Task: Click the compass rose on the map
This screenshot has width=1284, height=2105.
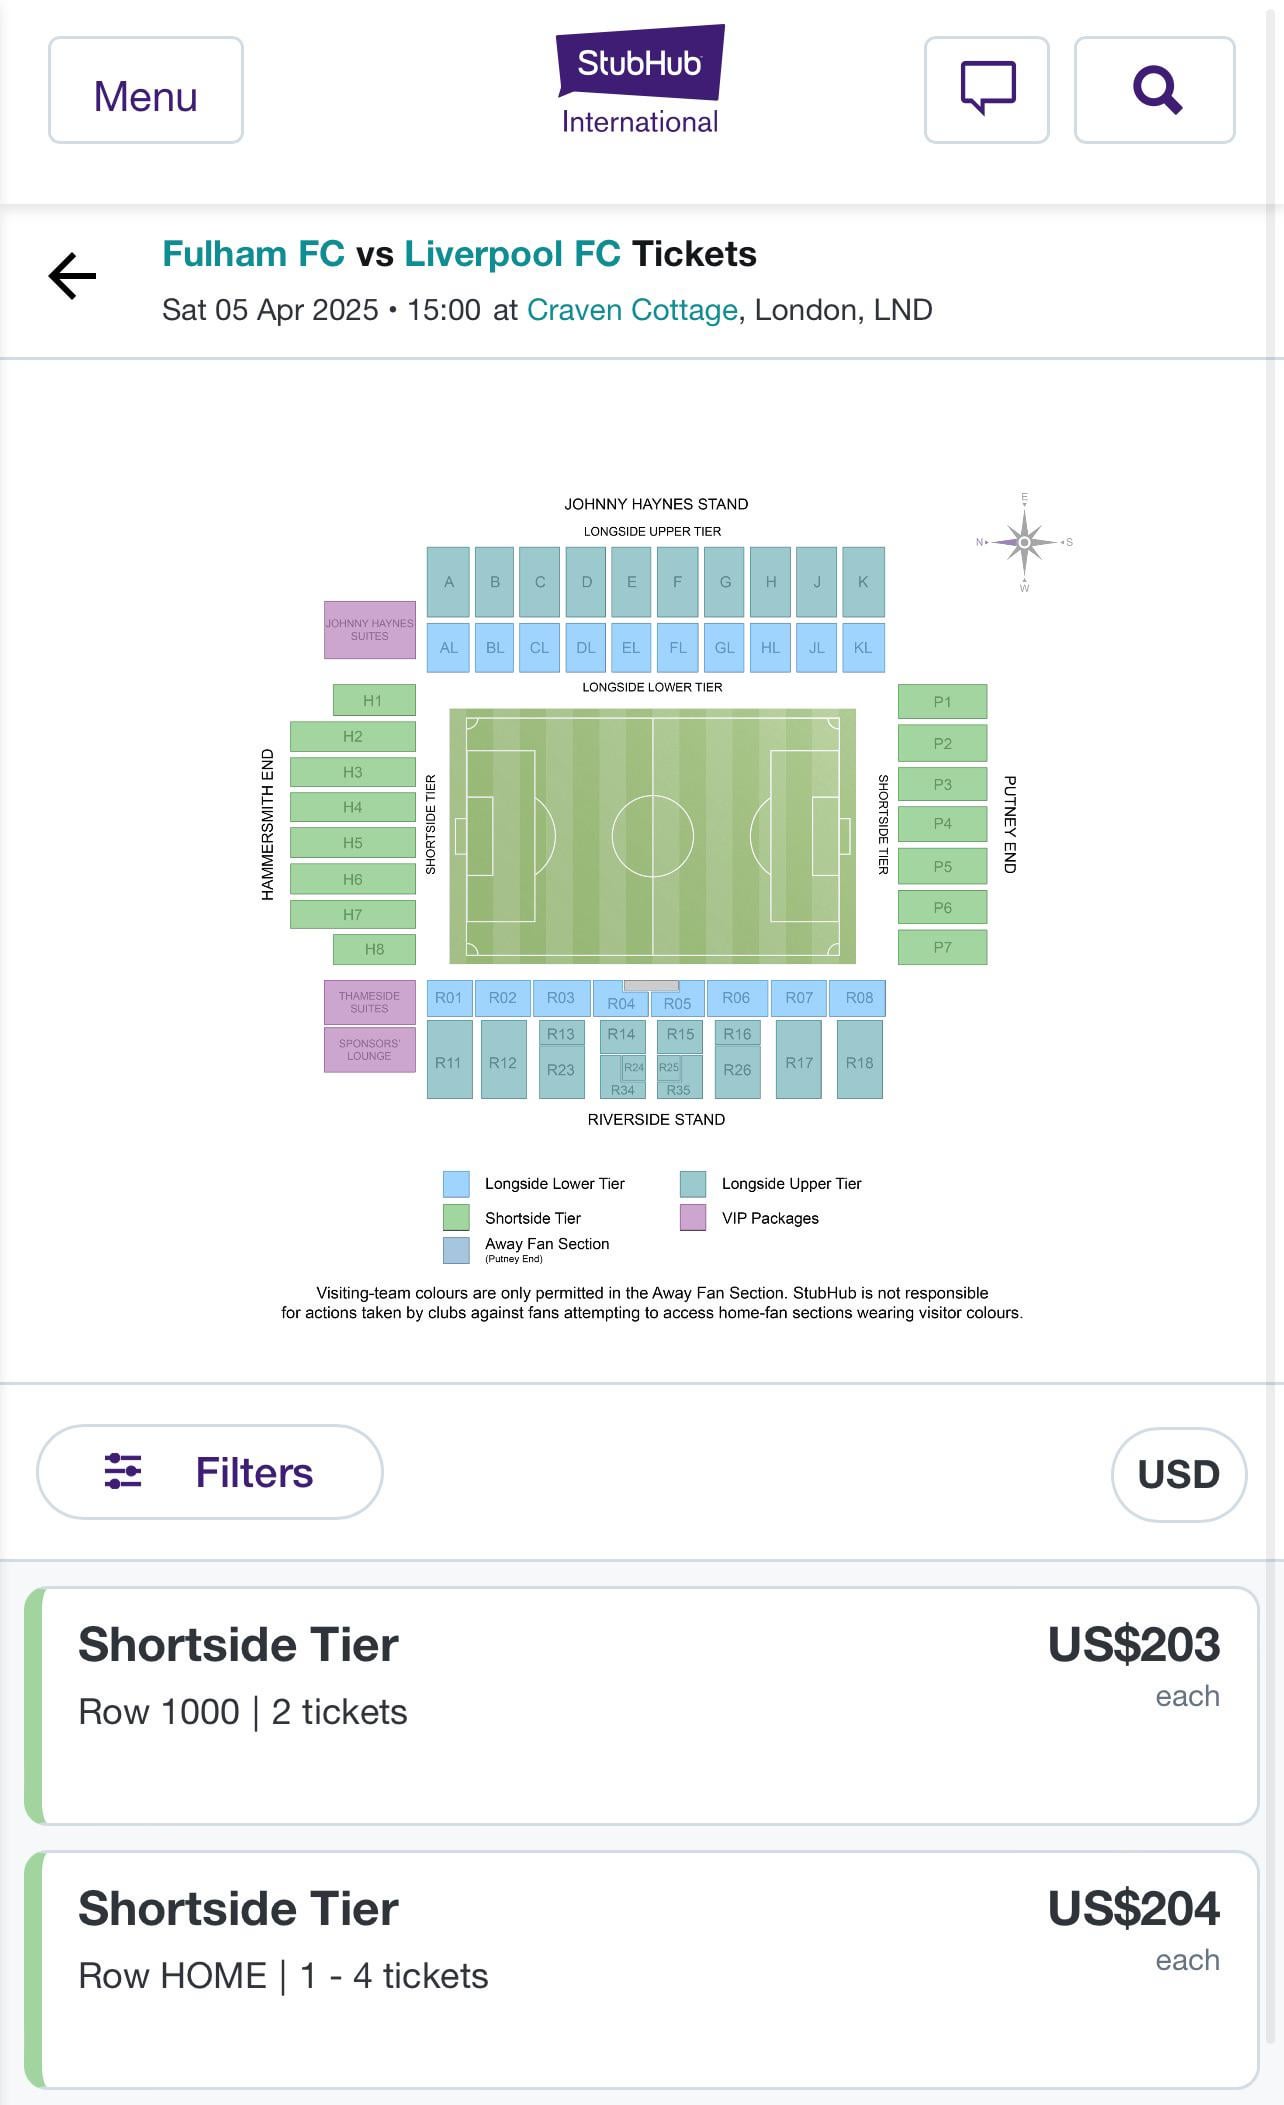Action: (x=1023, y=542)
